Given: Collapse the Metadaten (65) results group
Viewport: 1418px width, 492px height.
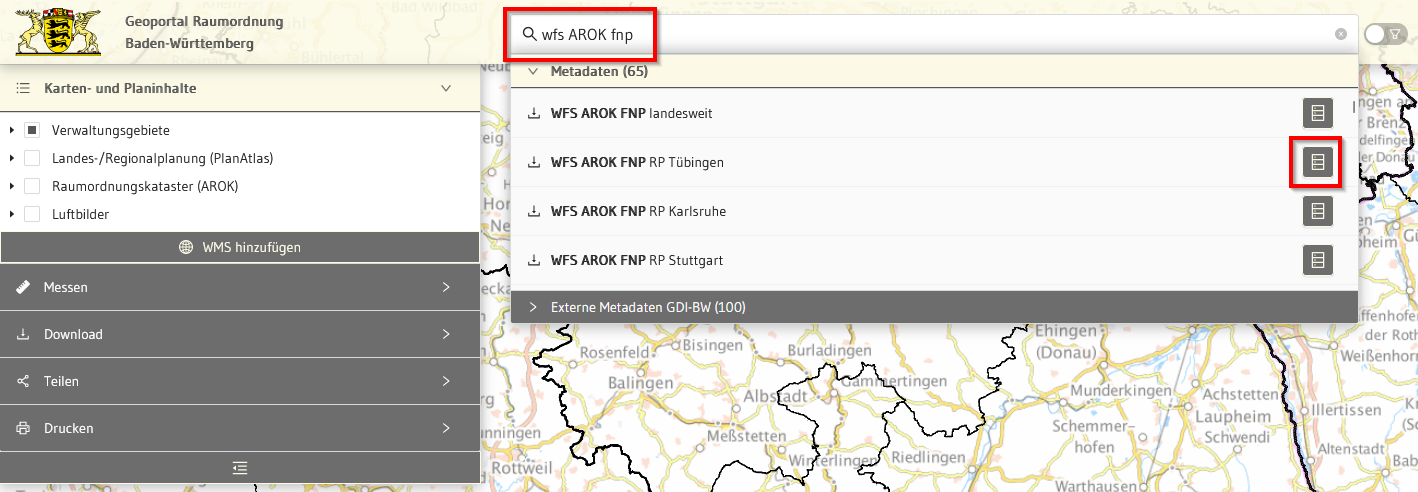Looking at the screenshot, I should coord(533,72).
